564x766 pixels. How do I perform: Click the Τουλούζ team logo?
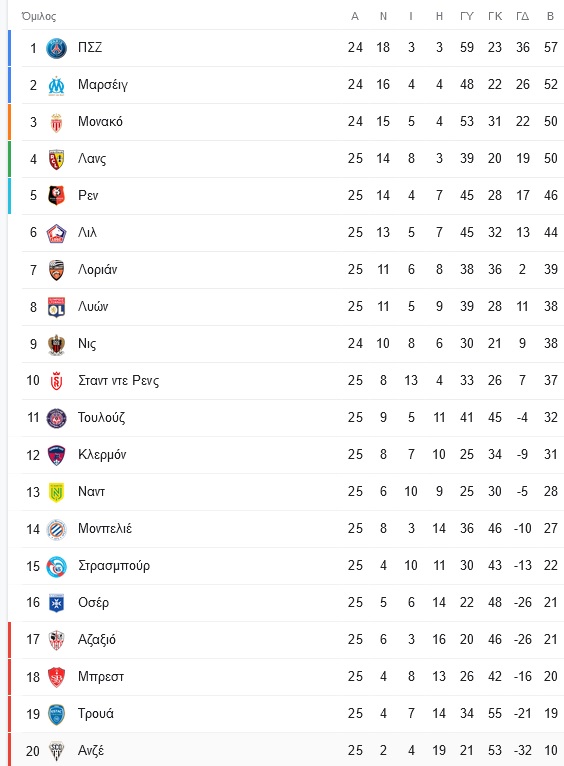coord(56,418)
